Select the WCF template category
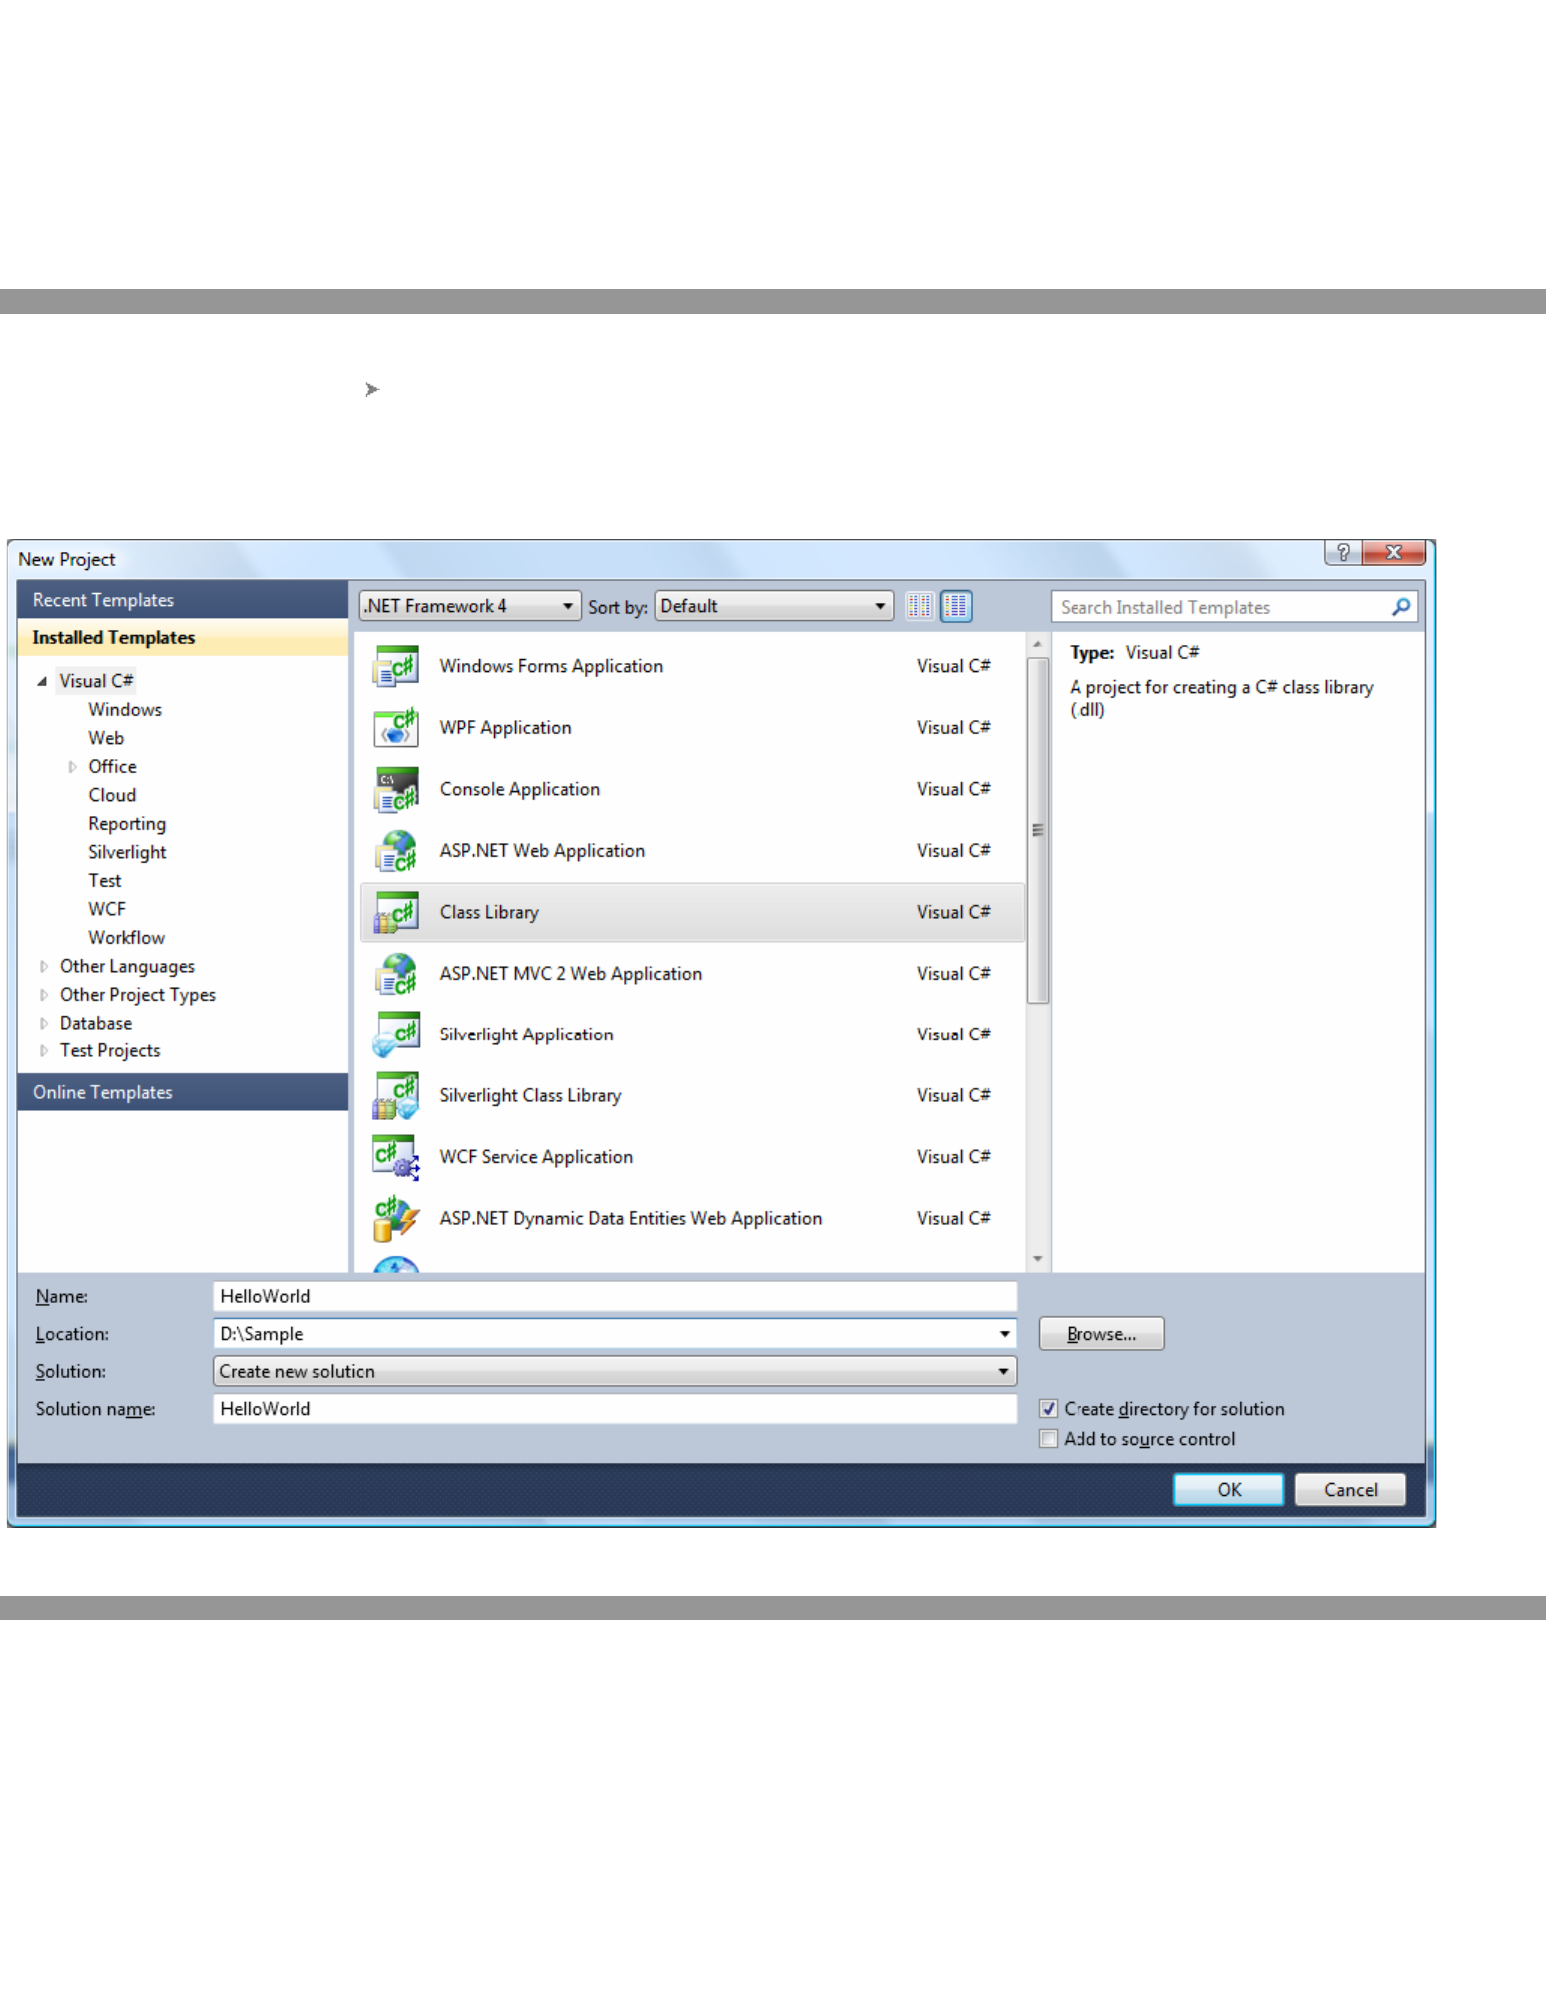The image size is (1546, 2003). pos(107,909)
